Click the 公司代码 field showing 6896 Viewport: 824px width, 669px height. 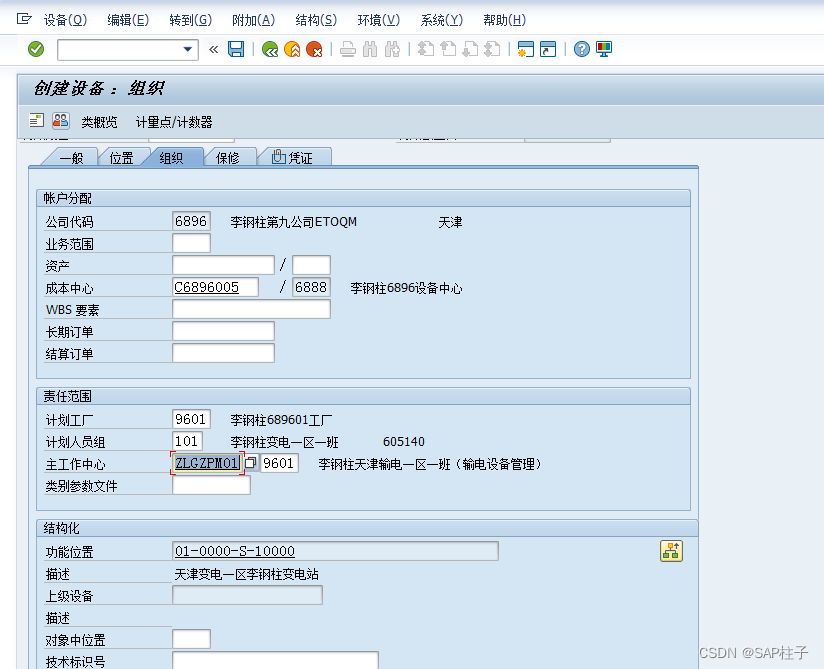coord(191,221)
